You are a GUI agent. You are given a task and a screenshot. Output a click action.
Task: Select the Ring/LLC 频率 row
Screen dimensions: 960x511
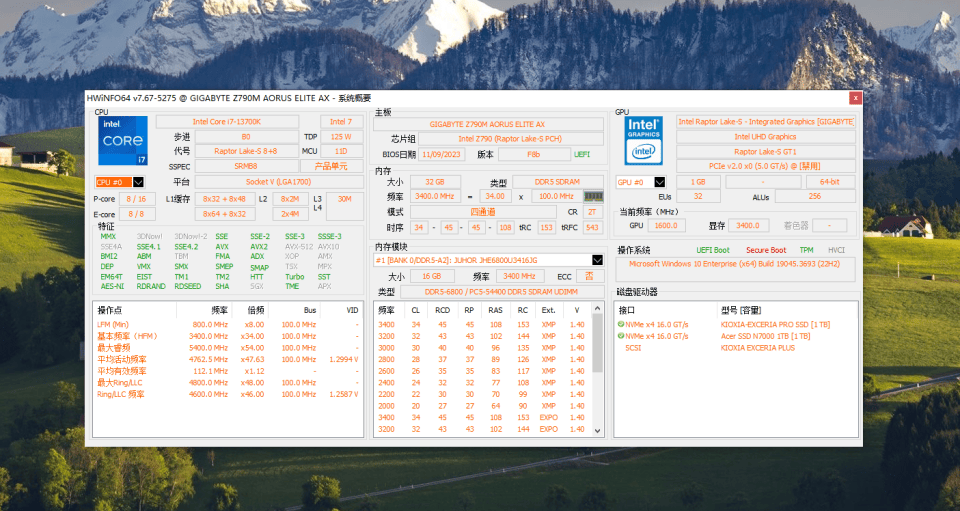click(228, 394)
